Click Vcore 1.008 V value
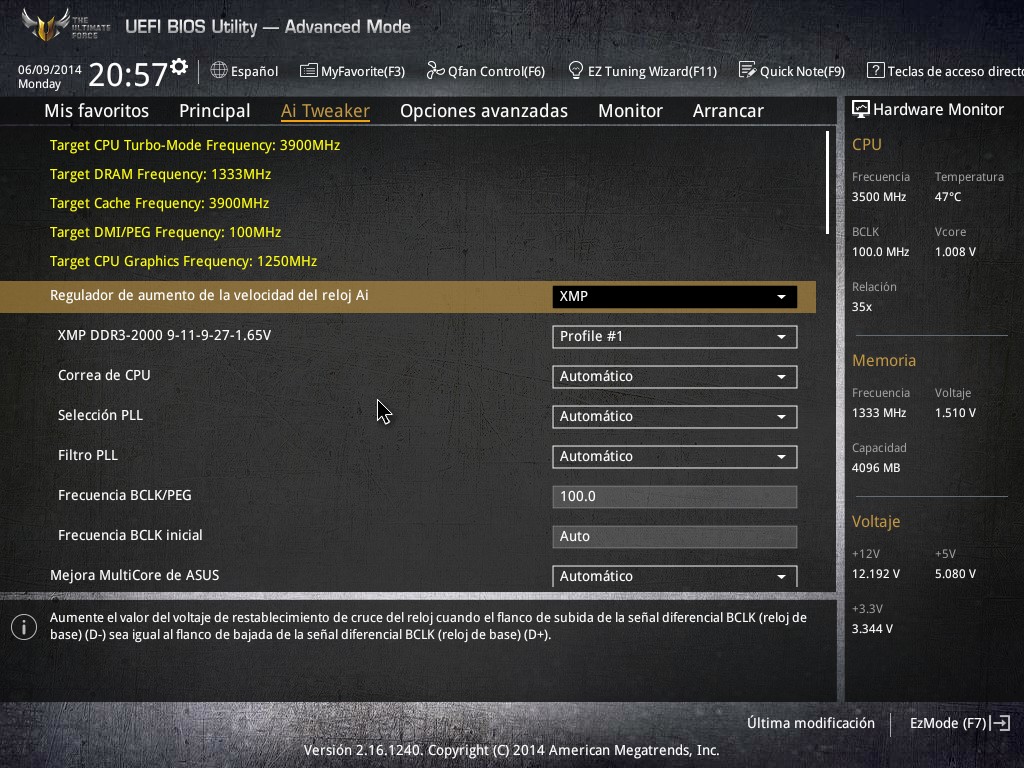1024x768 pixels. pos(955,251)
